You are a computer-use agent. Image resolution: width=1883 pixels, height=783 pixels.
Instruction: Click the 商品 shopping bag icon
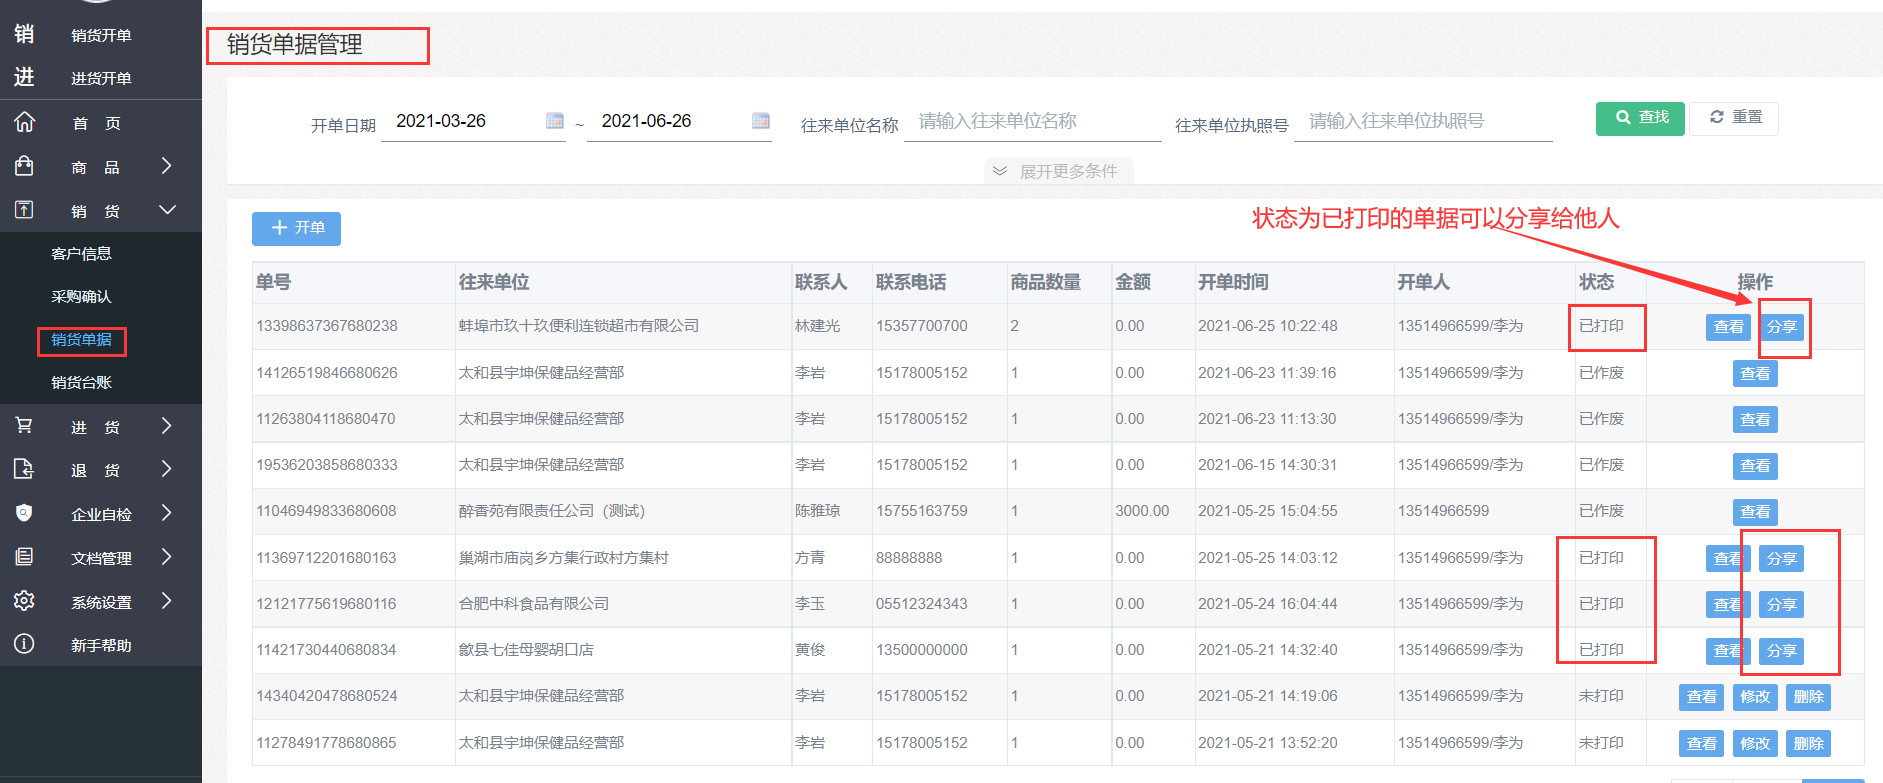tap(25, 166)
